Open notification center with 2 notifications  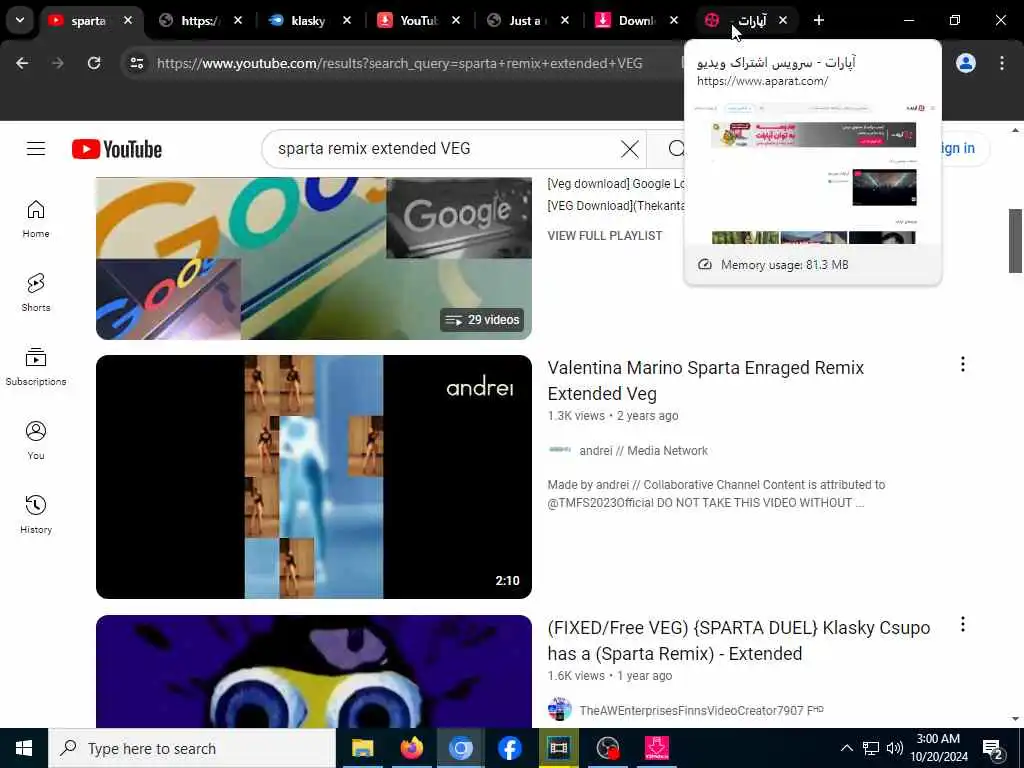[x=993, y=749]
